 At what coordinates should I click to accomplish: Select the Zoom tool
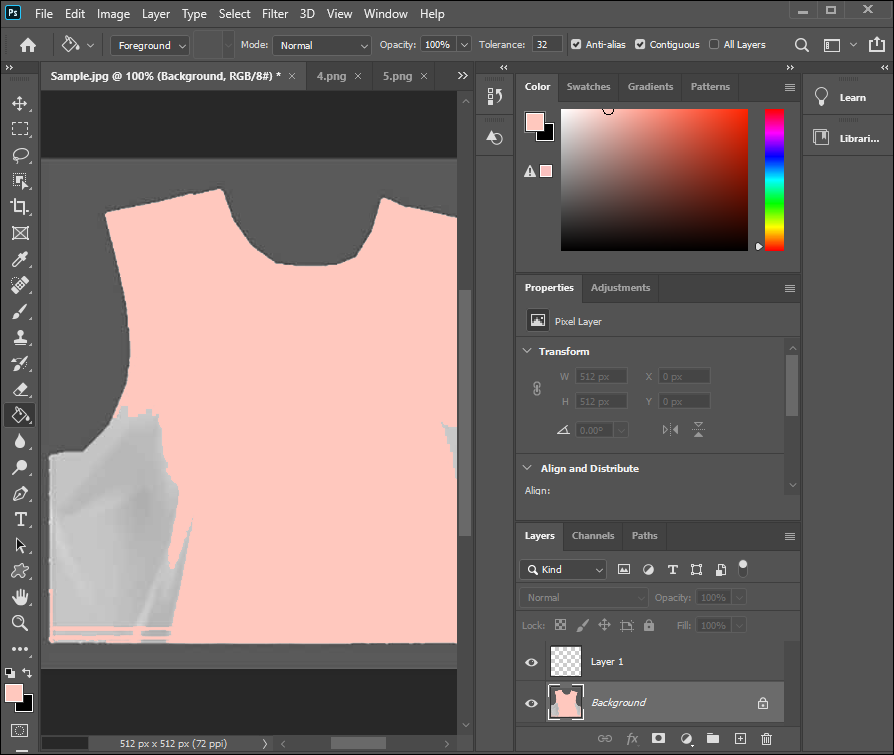tap(19, 623)
